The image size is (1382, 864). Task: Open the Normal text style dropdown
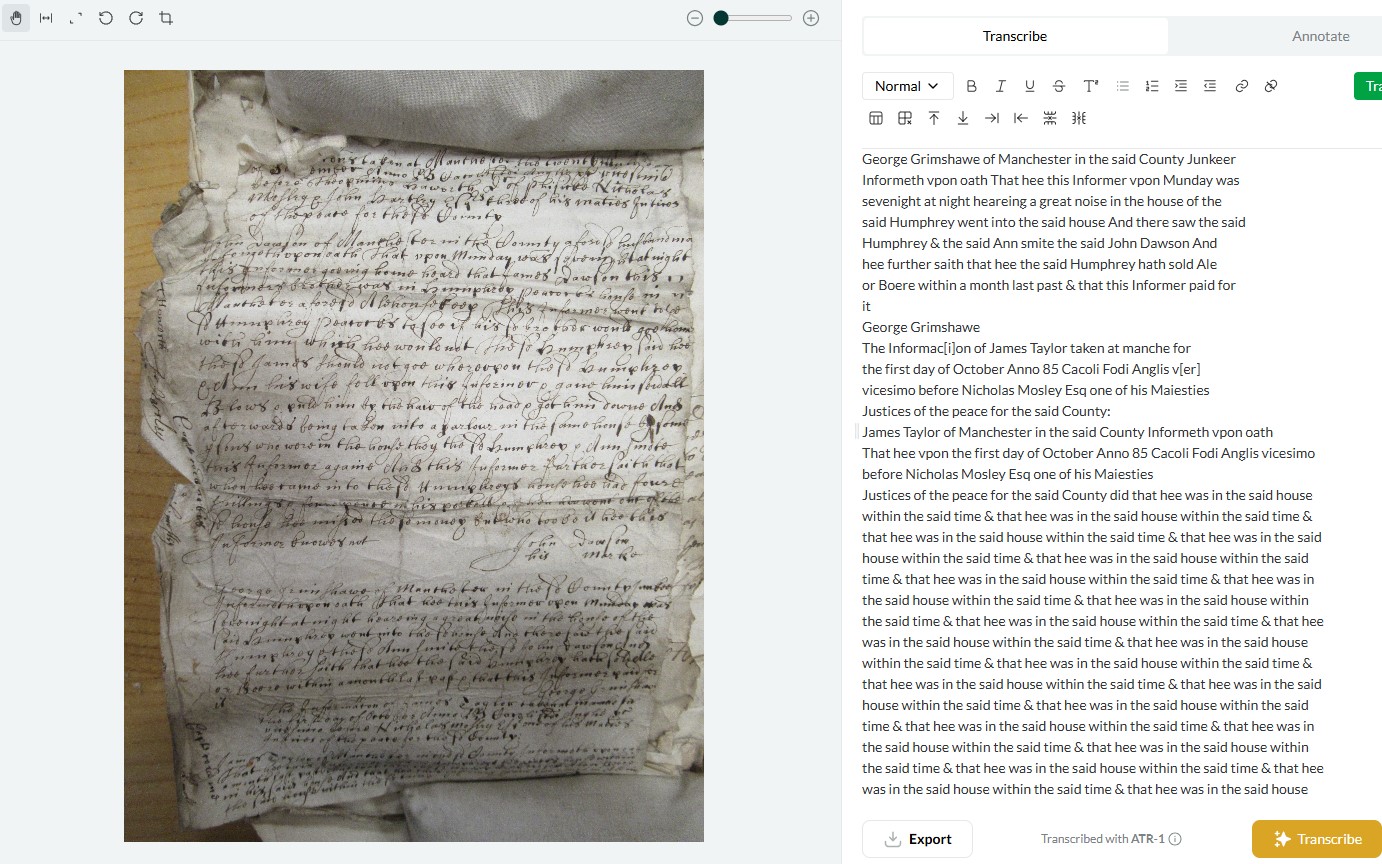coord(907,86)
